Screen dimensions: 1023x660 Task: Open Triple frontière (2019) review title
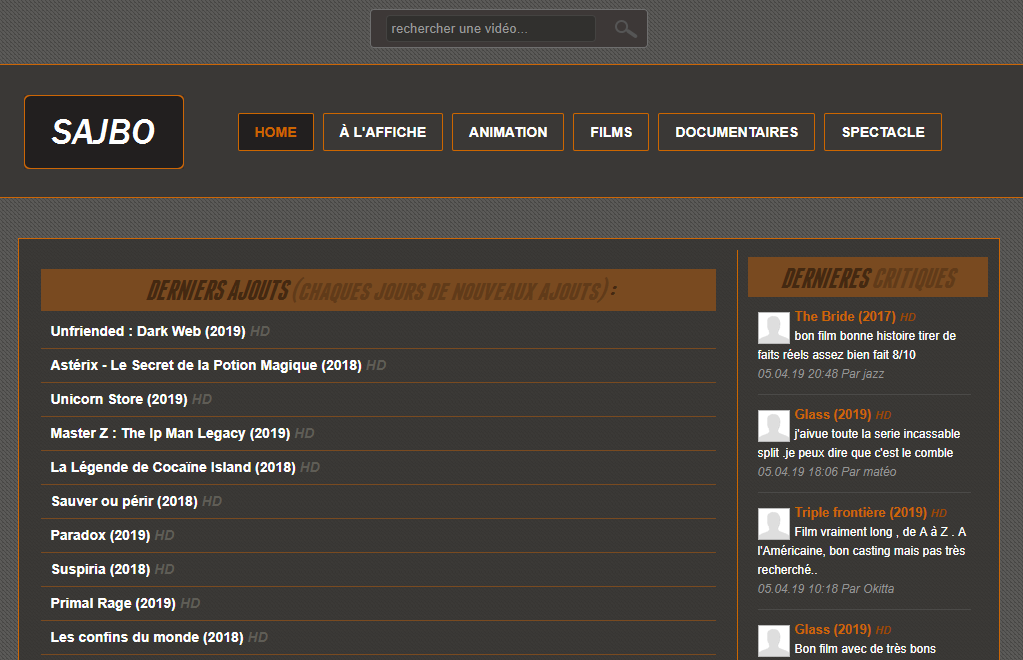tap(861, 512)
